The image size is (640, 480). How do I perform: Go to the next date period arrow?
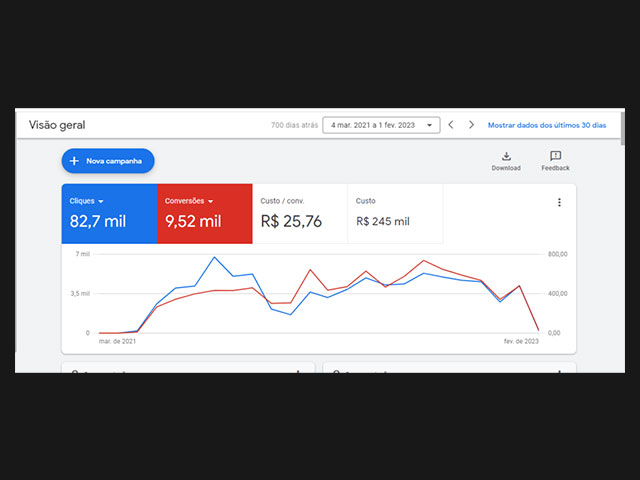point(471,125)
